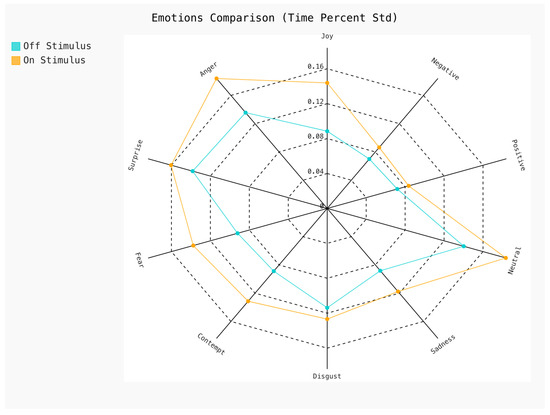Click the On Stimulus orange legend swatch
This screenshot has width=550, height=415.
click(16, 60)
